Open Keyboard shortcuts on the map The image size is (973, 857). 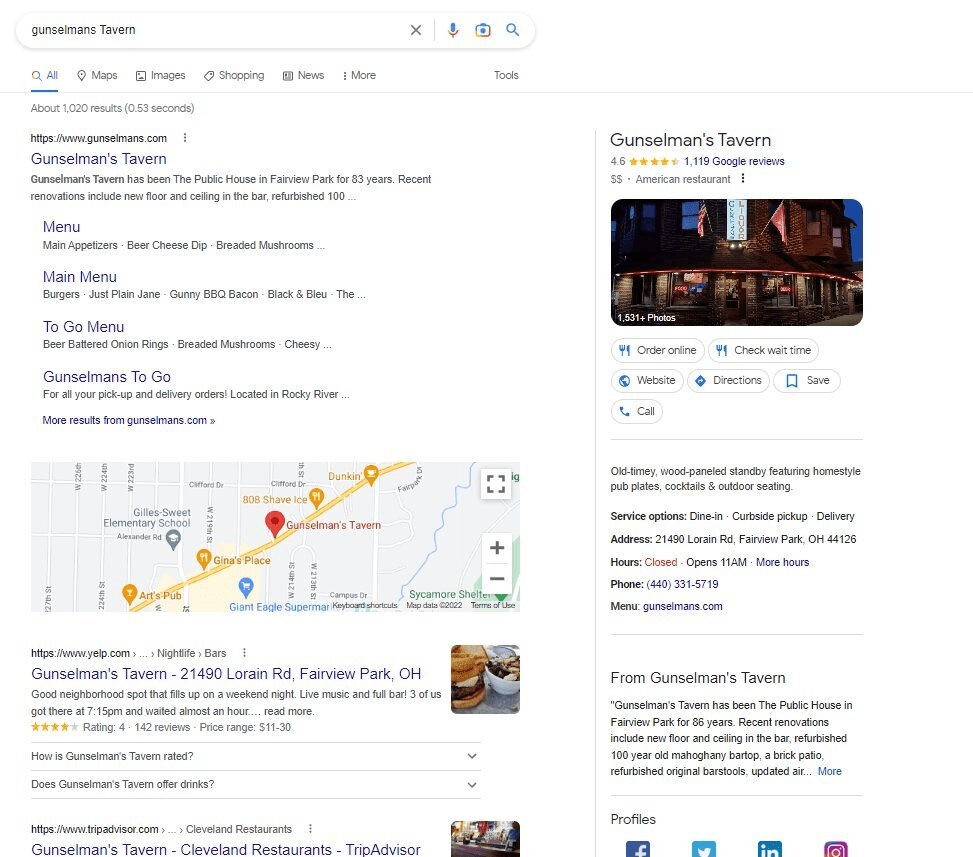(365, 606)
